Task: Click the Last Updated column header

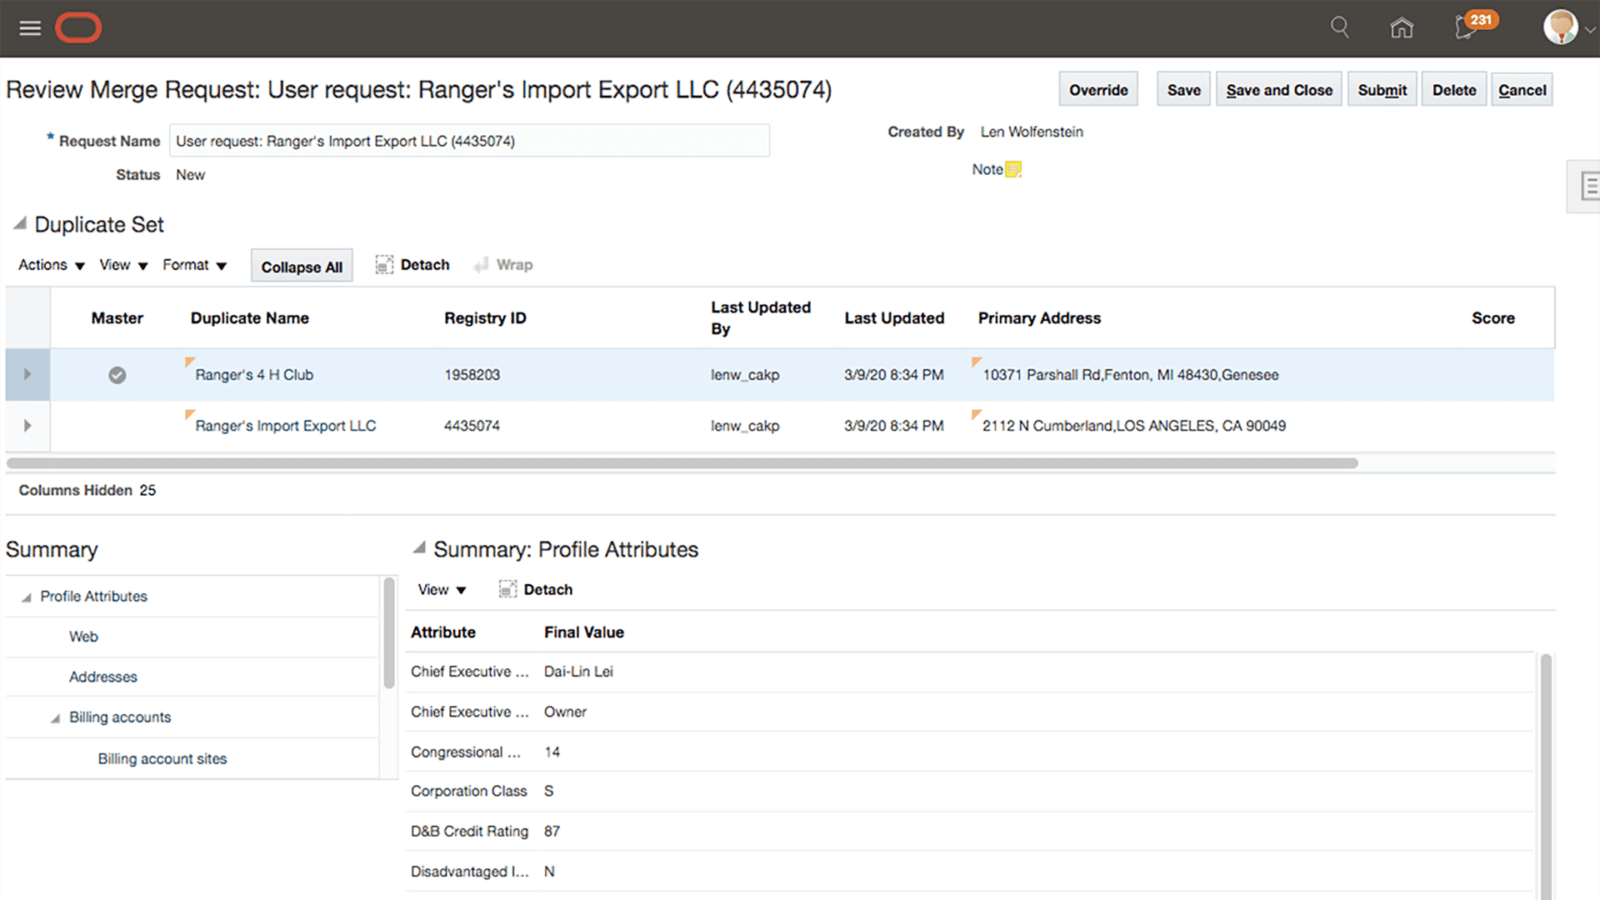Action: pos(894,318)
